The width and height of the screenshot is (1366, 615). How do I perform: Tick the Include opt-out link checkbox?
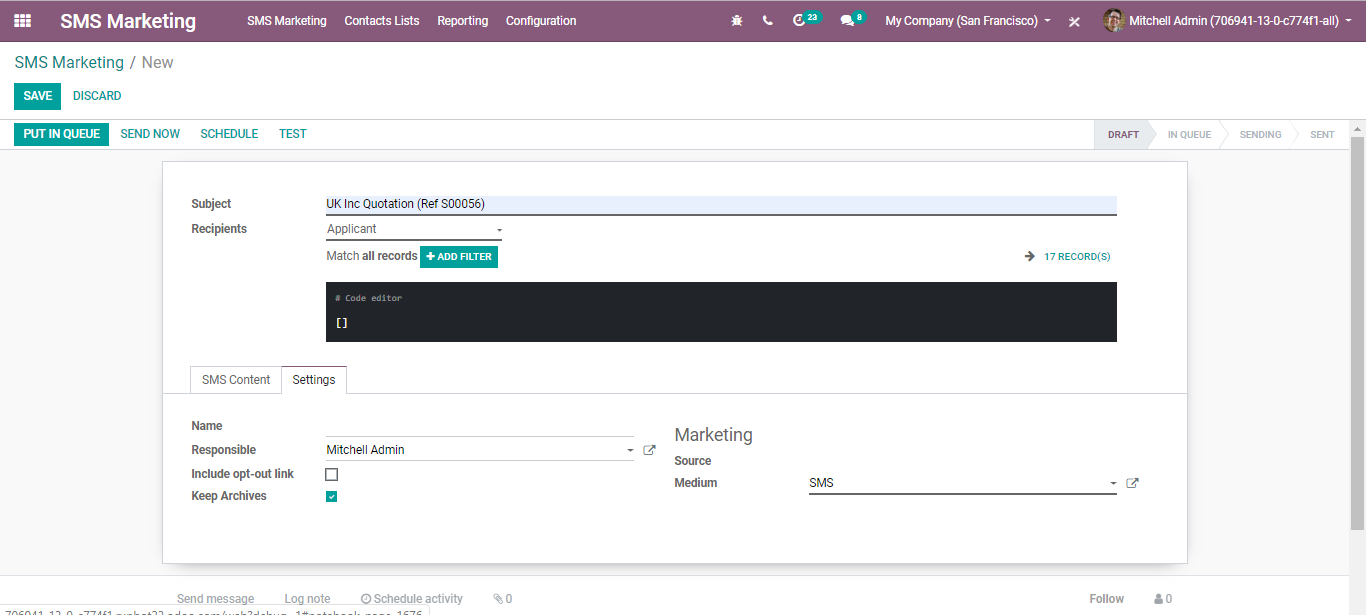tap(332, 474)
